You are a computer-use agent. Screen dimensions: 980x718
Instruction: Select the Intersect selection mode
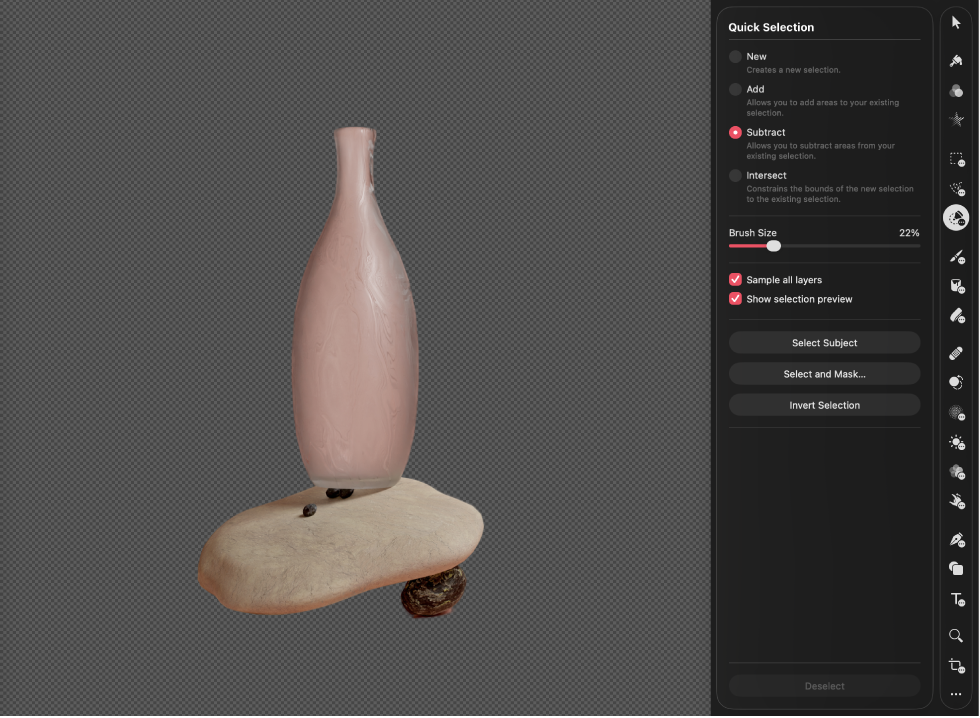736,176
